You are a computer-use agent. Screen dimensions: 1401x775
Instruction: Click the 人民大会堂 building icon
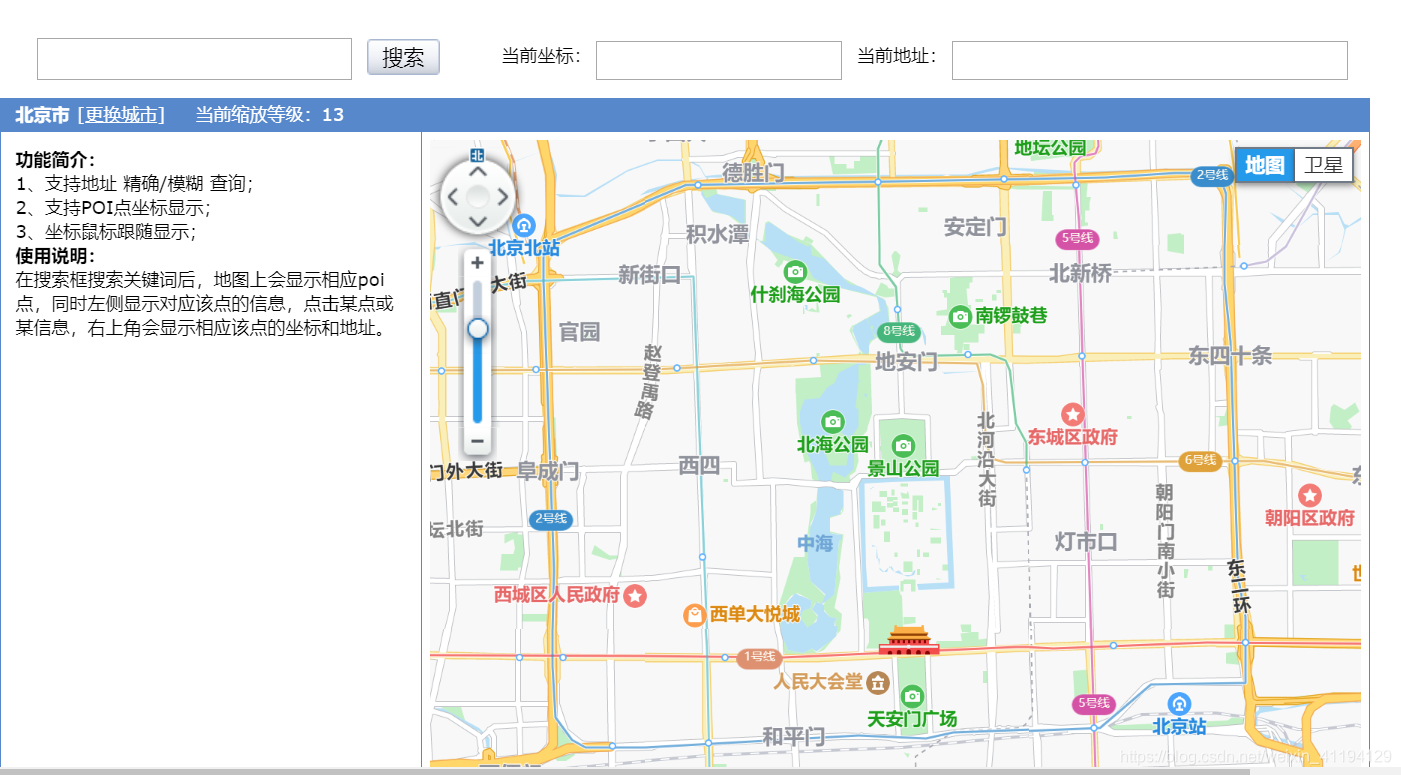pos(878,682)
